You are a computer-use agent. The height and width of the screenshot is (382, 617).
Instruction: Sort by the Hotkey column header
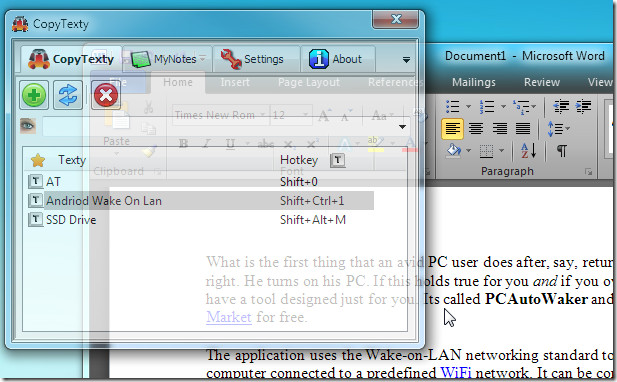point(299,160)
